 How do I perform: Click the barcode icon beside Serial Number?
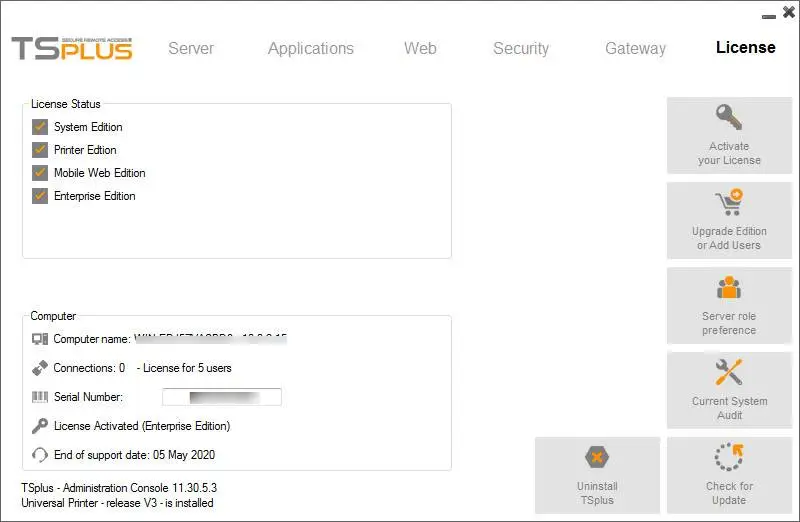(40, 397)
